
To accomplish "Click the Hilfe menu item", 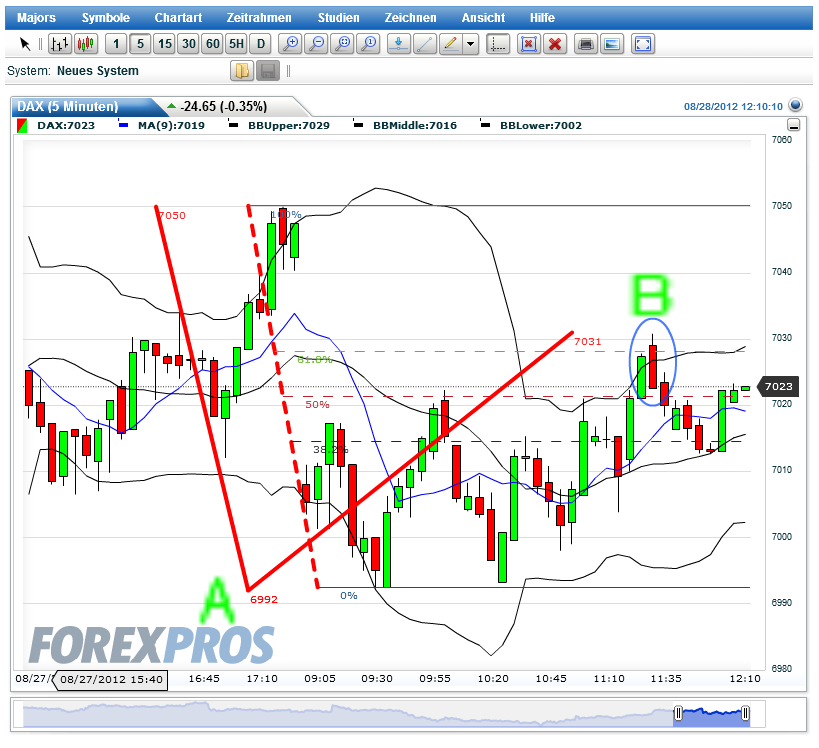I will [541, 17].
